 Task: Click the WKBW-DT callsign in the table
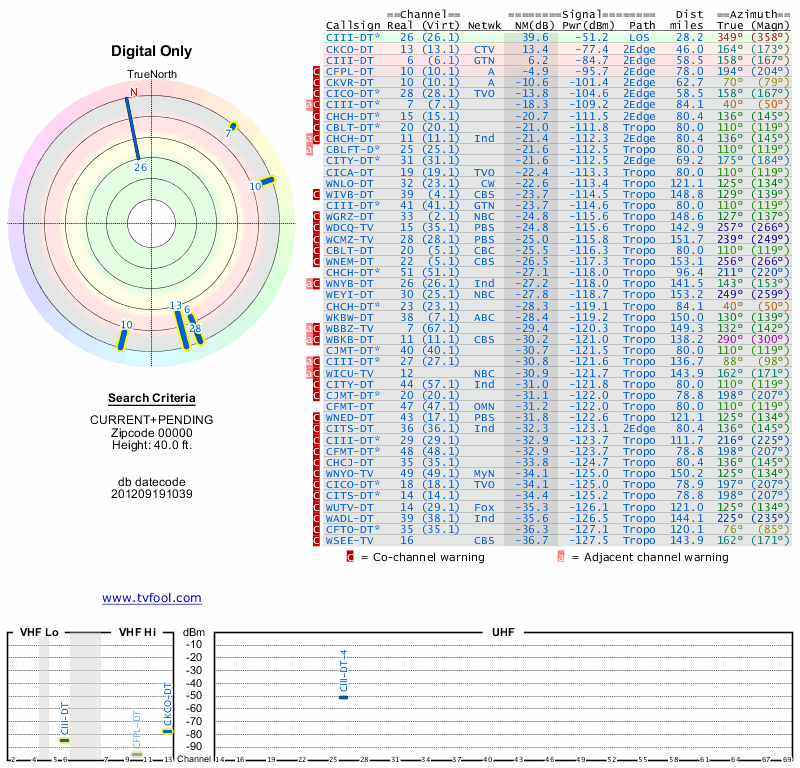(x=350, y=317)
